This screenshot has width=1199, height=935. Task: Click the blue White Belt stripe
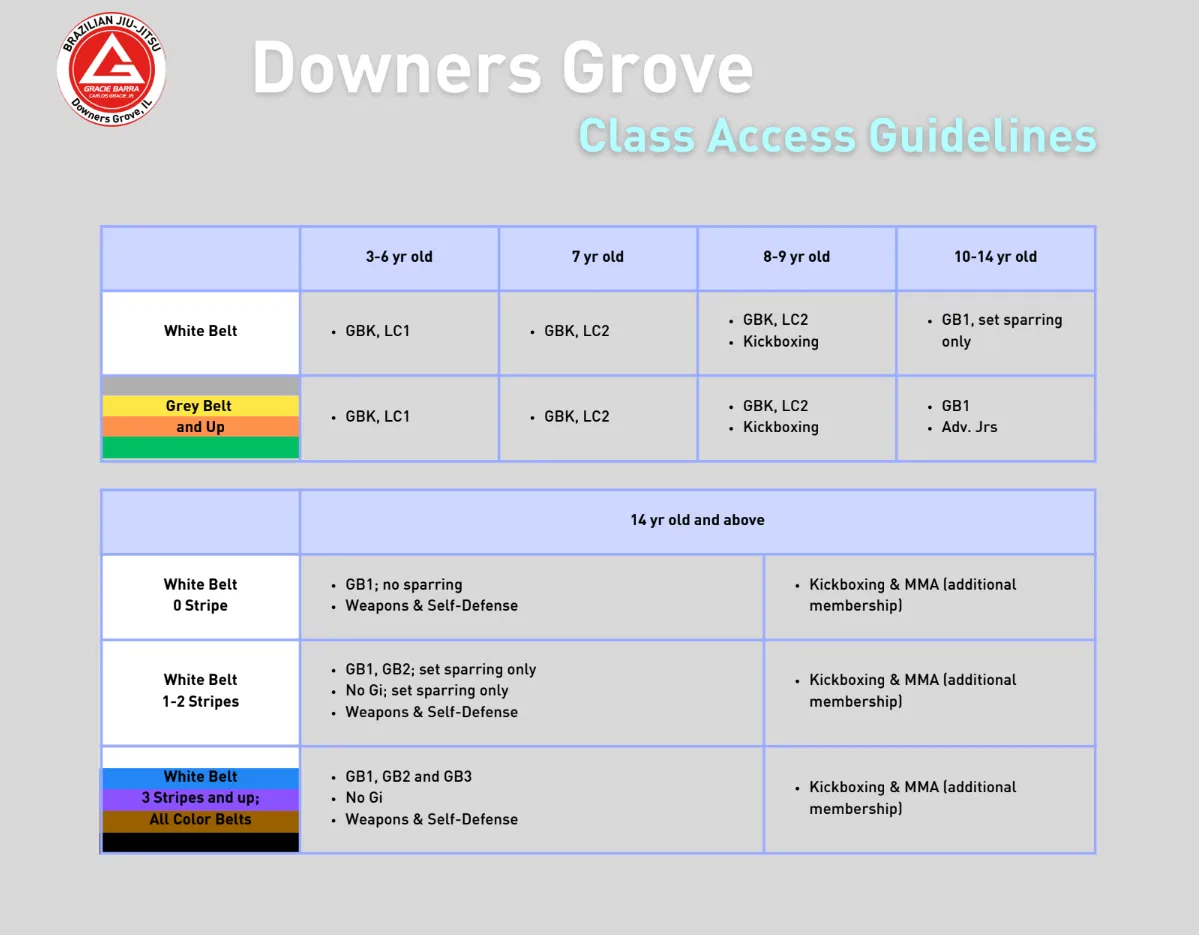199,777
